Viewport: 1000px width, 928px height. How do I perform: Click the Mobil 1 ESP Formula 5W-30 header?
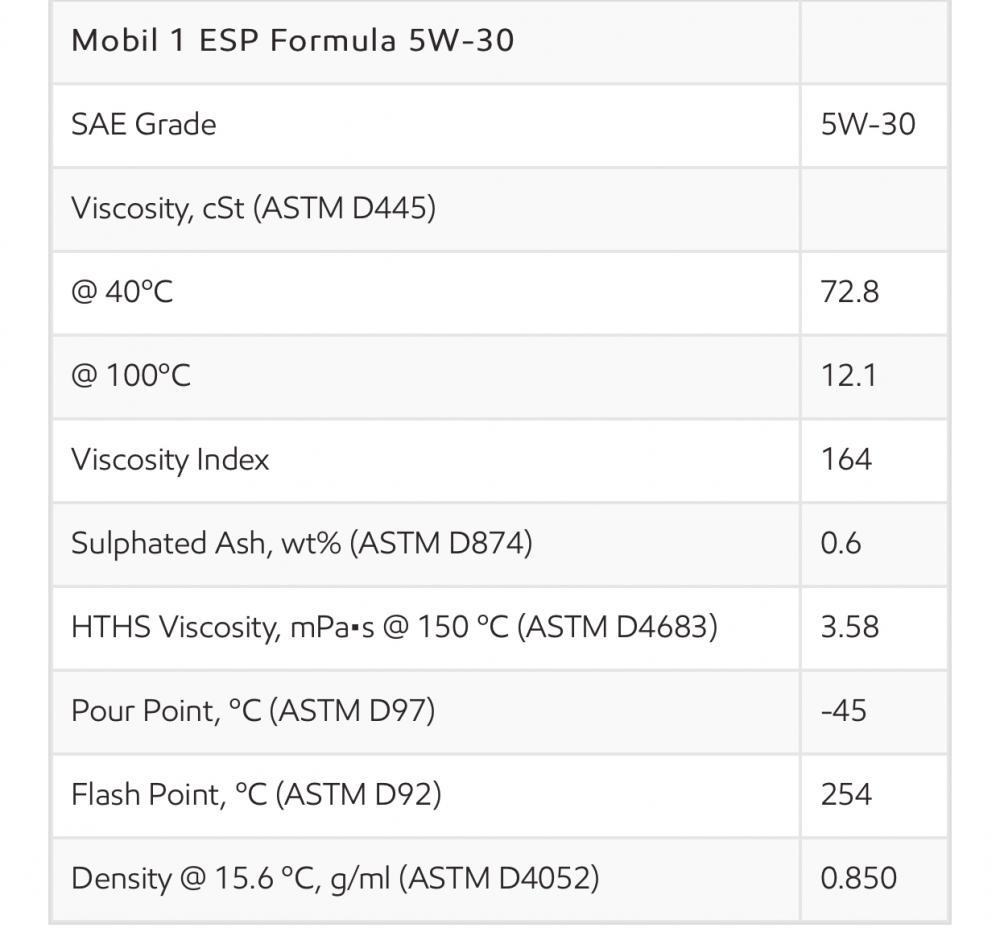coord(293,41)
